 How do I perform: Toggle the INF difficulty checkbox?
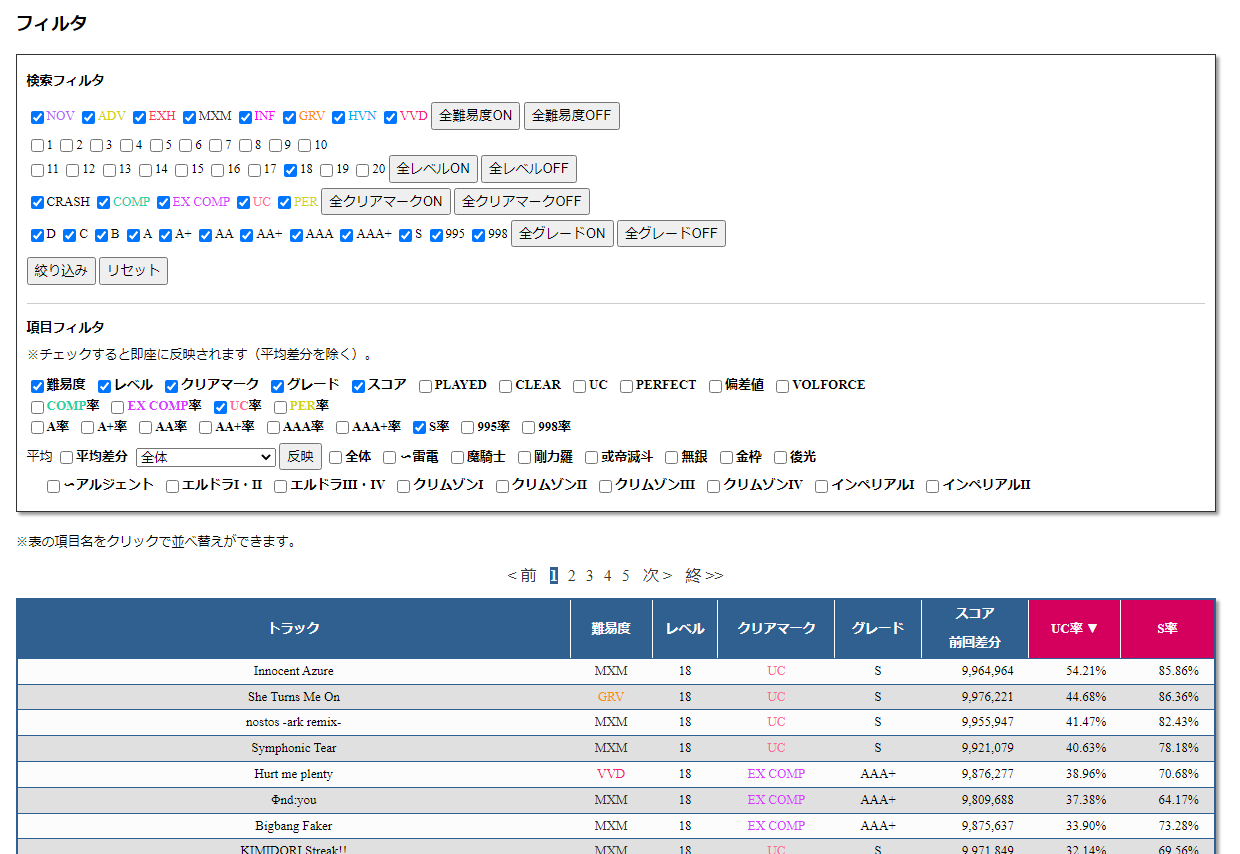click(246, 117)
